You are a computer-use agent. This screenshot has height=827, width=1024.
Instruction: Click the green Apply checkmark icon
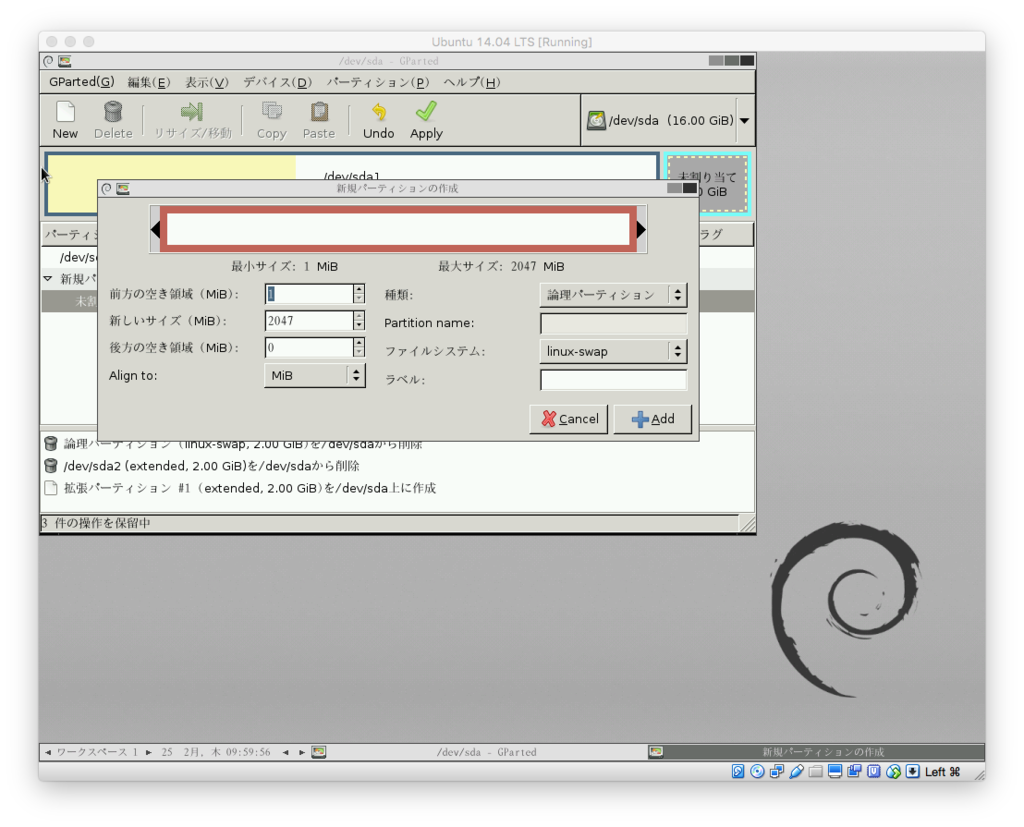(426, 111)
